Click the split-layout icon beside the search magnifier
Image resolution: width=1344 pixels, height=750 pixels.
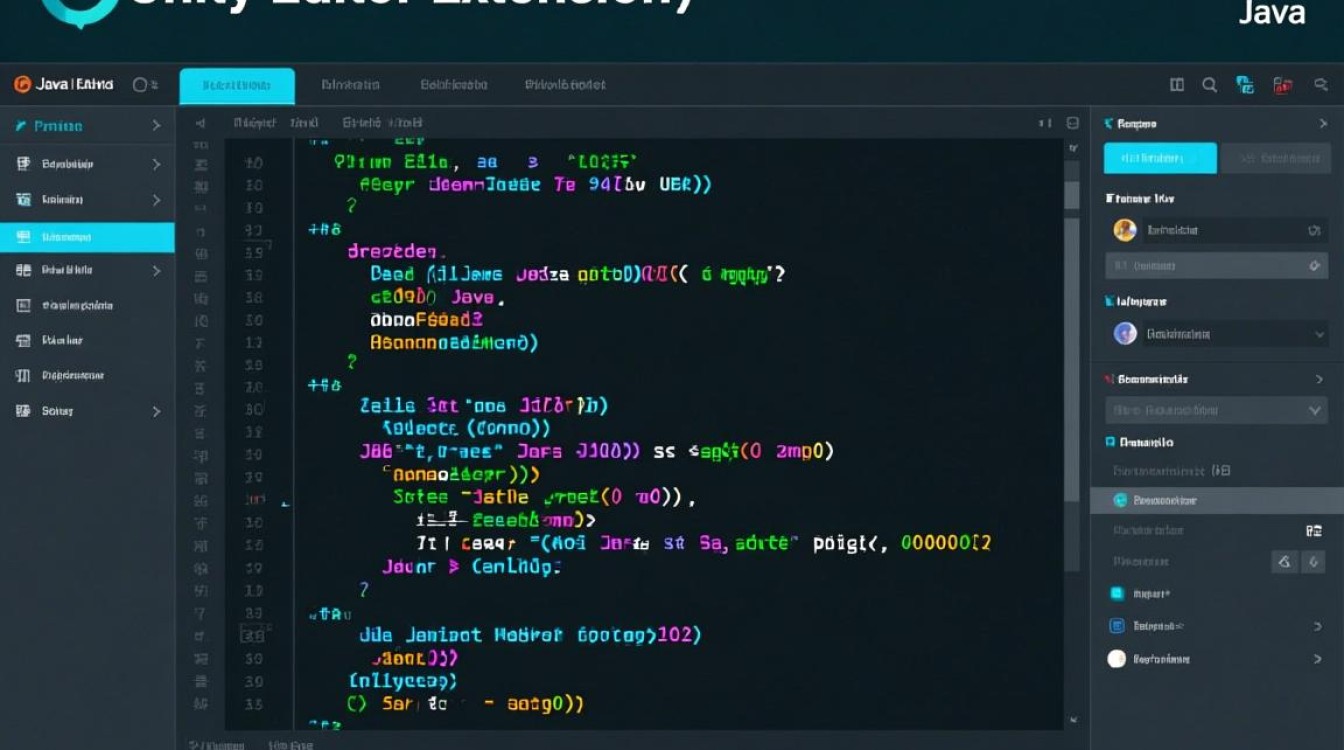1177,86
